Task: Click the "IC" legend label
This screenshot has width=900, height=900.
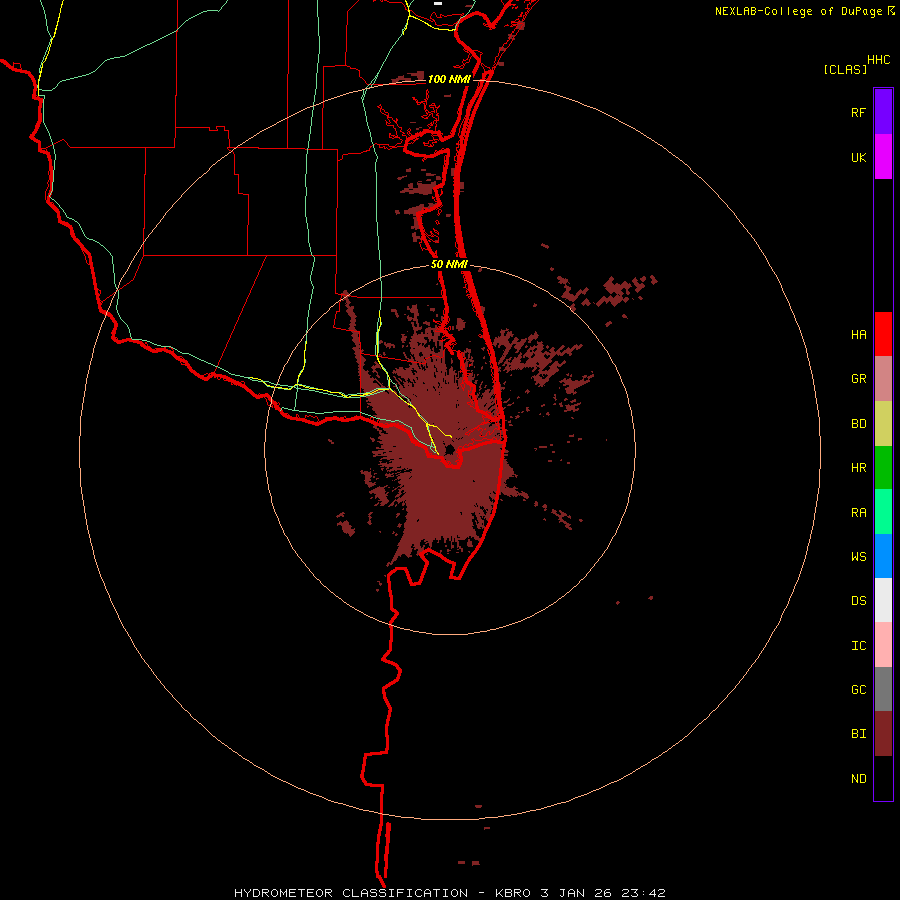Action: 858,646
